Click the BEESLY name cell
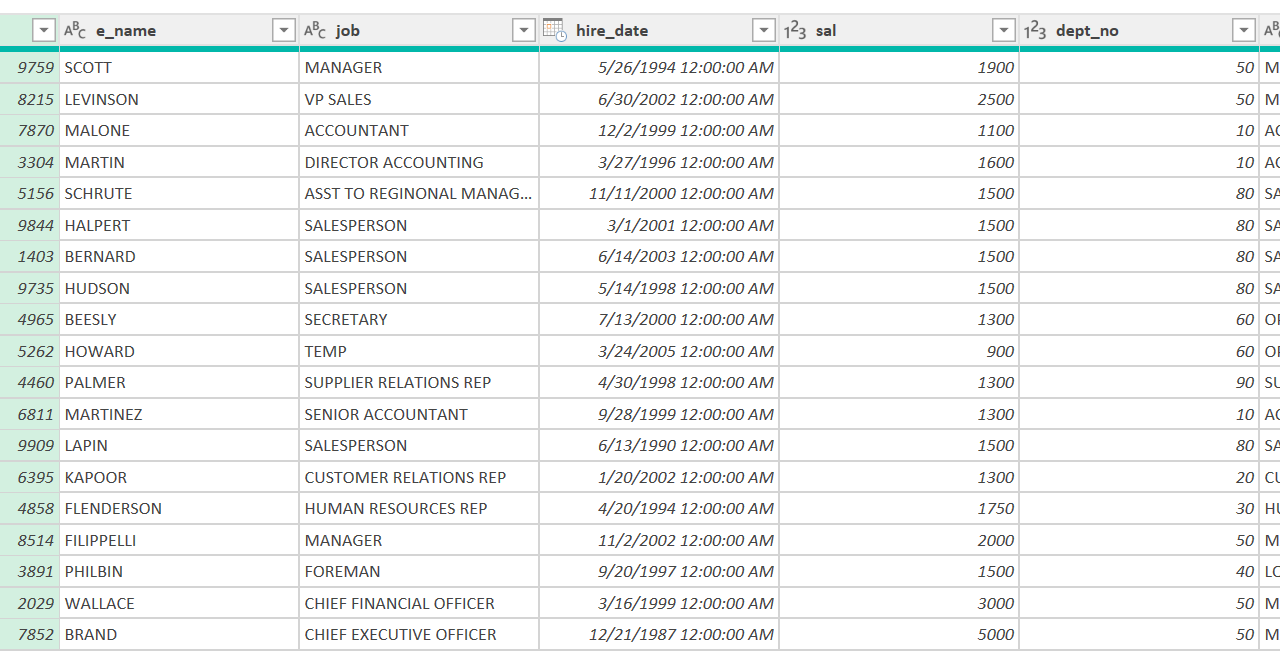 pos(179,320)
